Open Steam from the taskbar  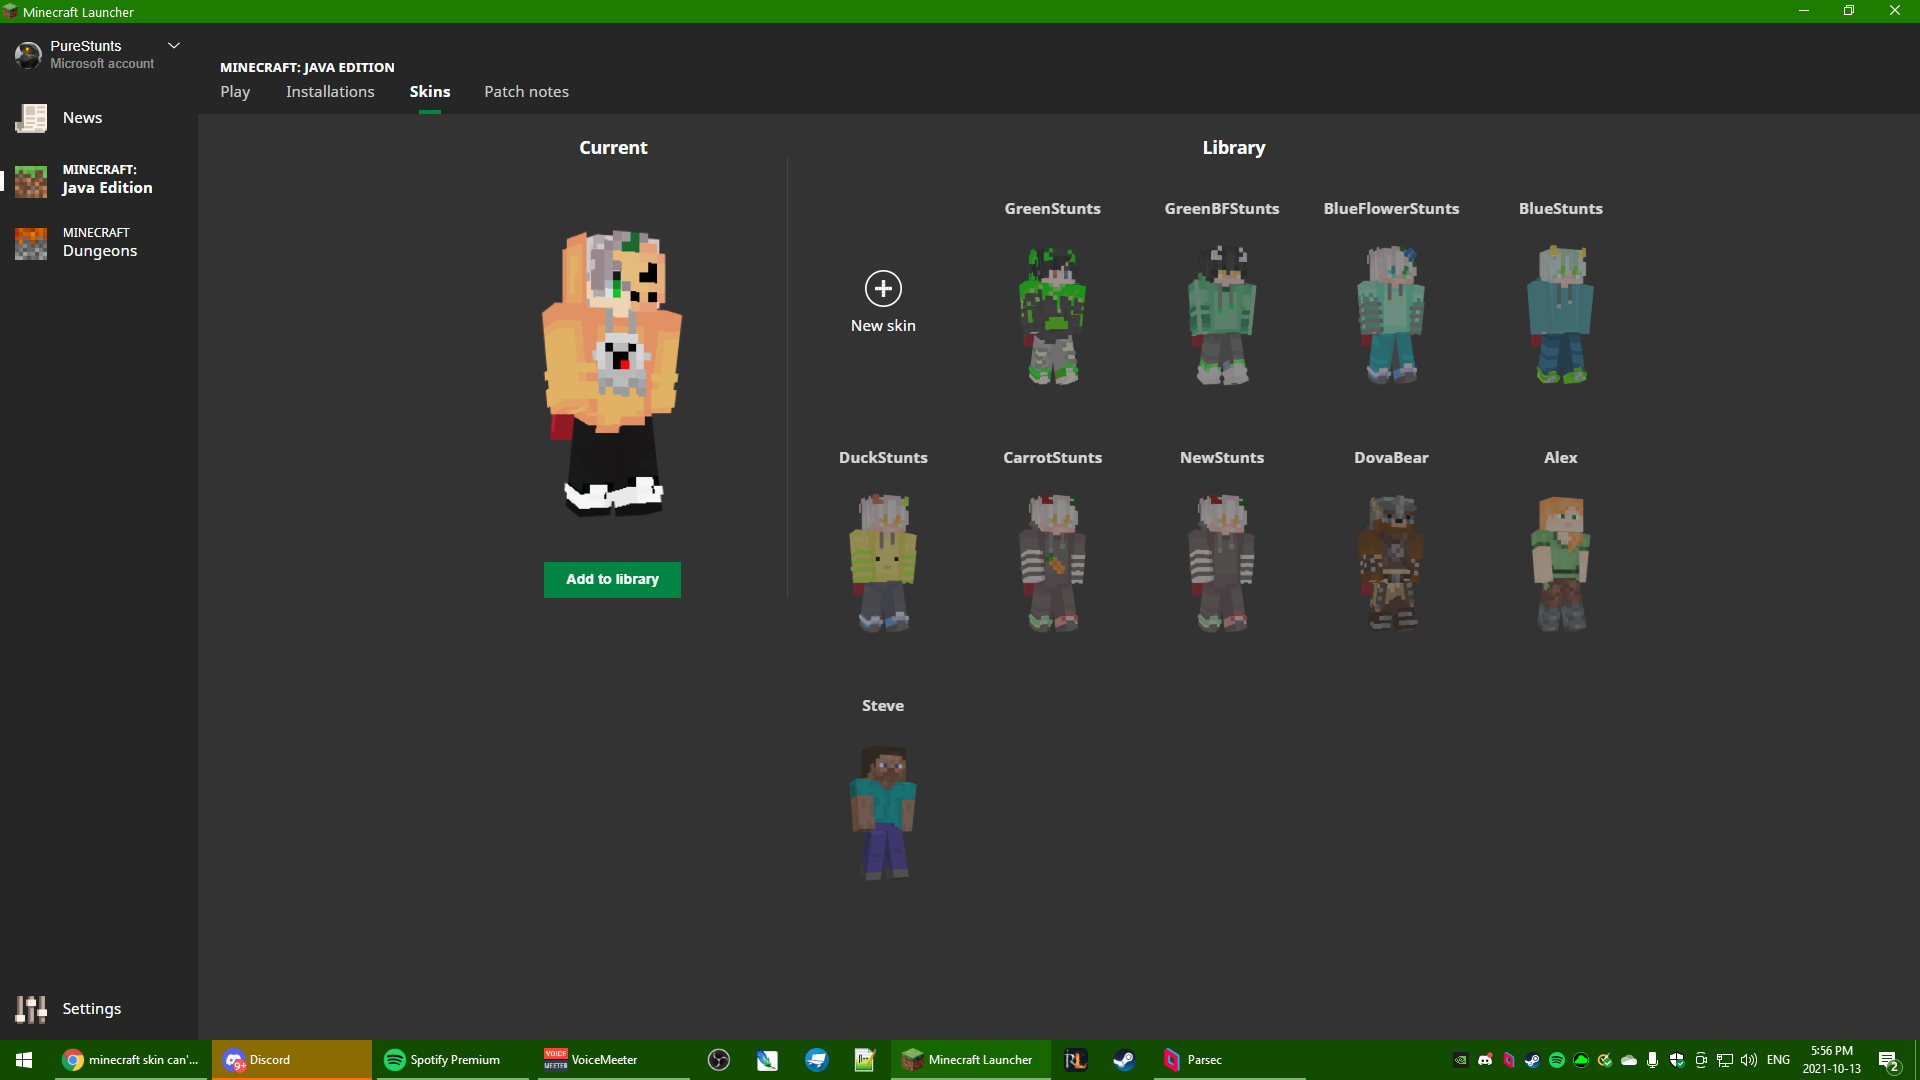point(1124,1060)
